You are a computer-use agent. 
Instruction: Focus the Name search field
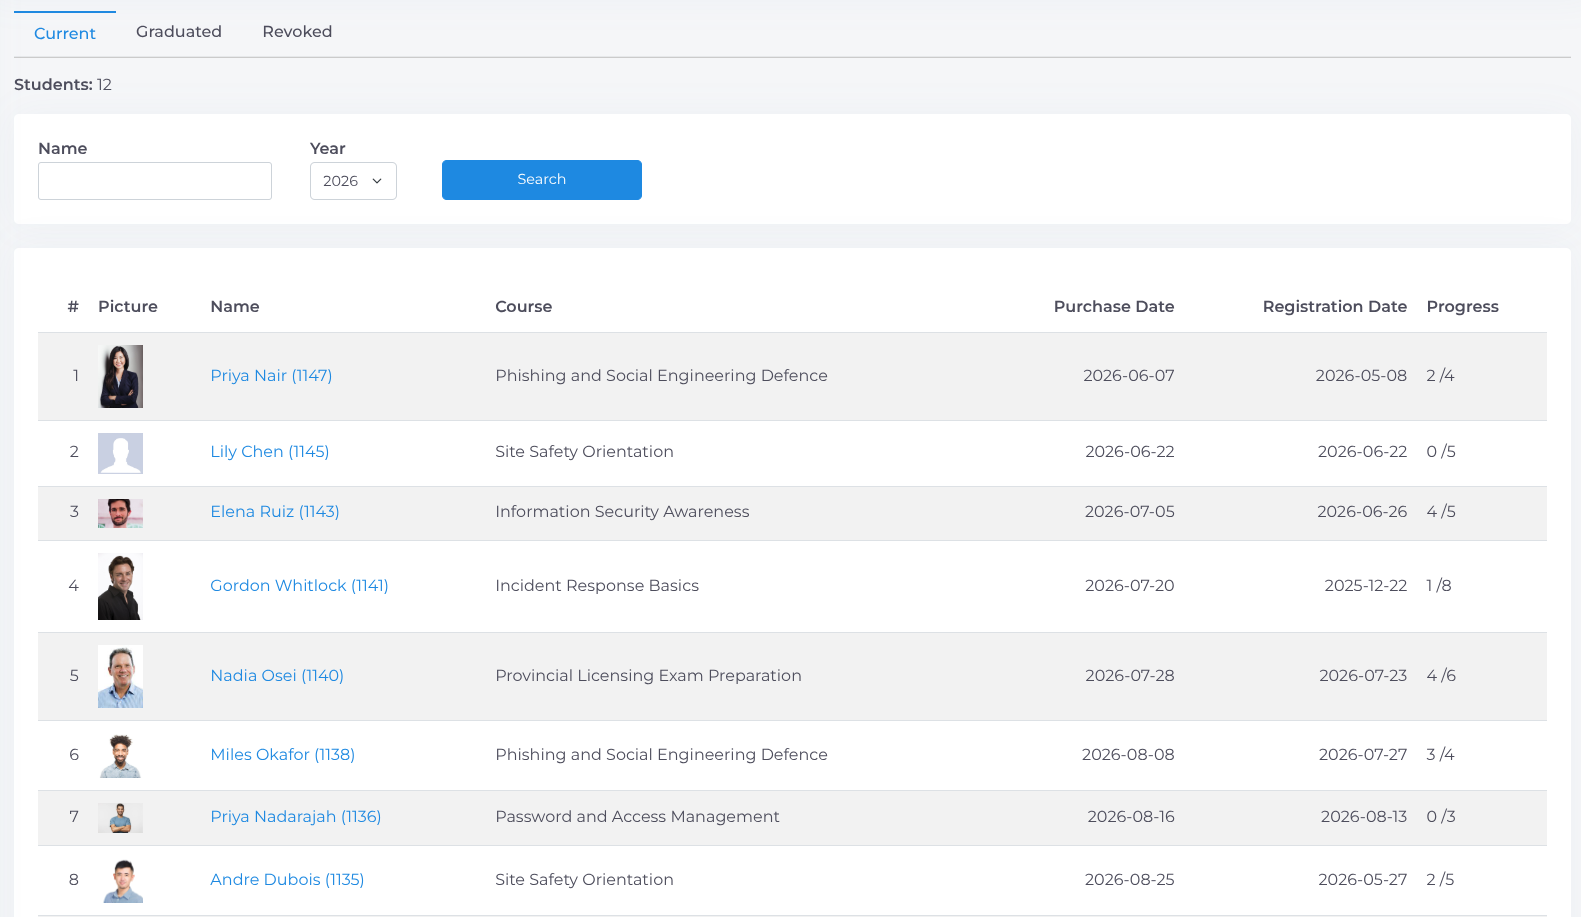pyautogui.click(x=155, y=181)
